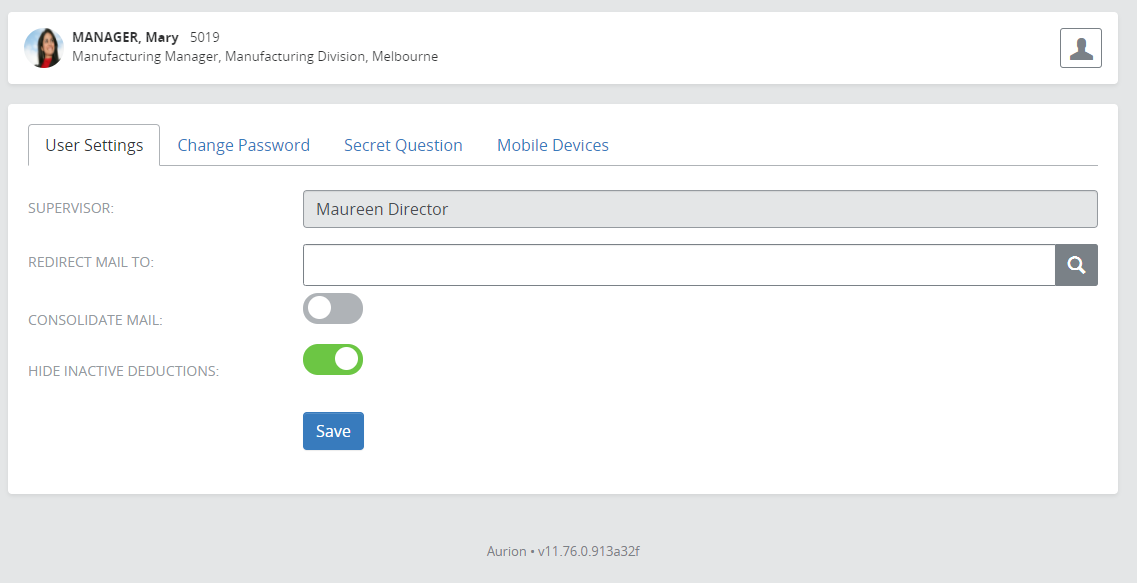Viewport: 1137px width, 583px height.
Task: Click the REDIRECT MAIL TO label
Action: (91, 262)
